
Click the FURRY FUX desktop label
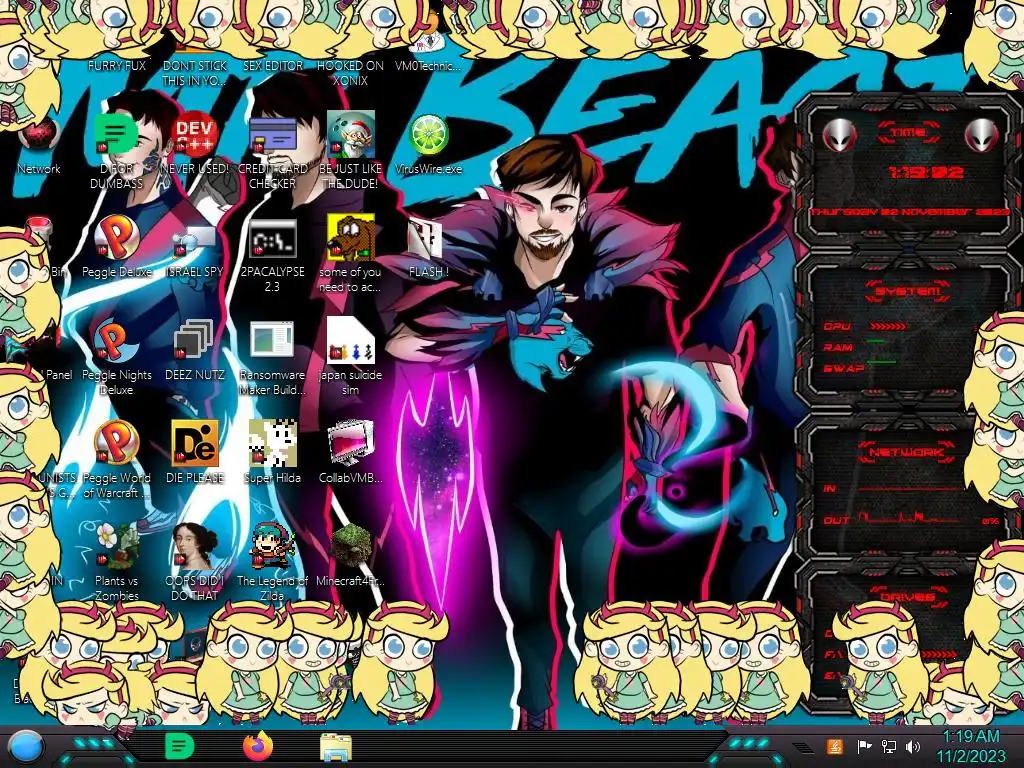click(x=117, y=66)
